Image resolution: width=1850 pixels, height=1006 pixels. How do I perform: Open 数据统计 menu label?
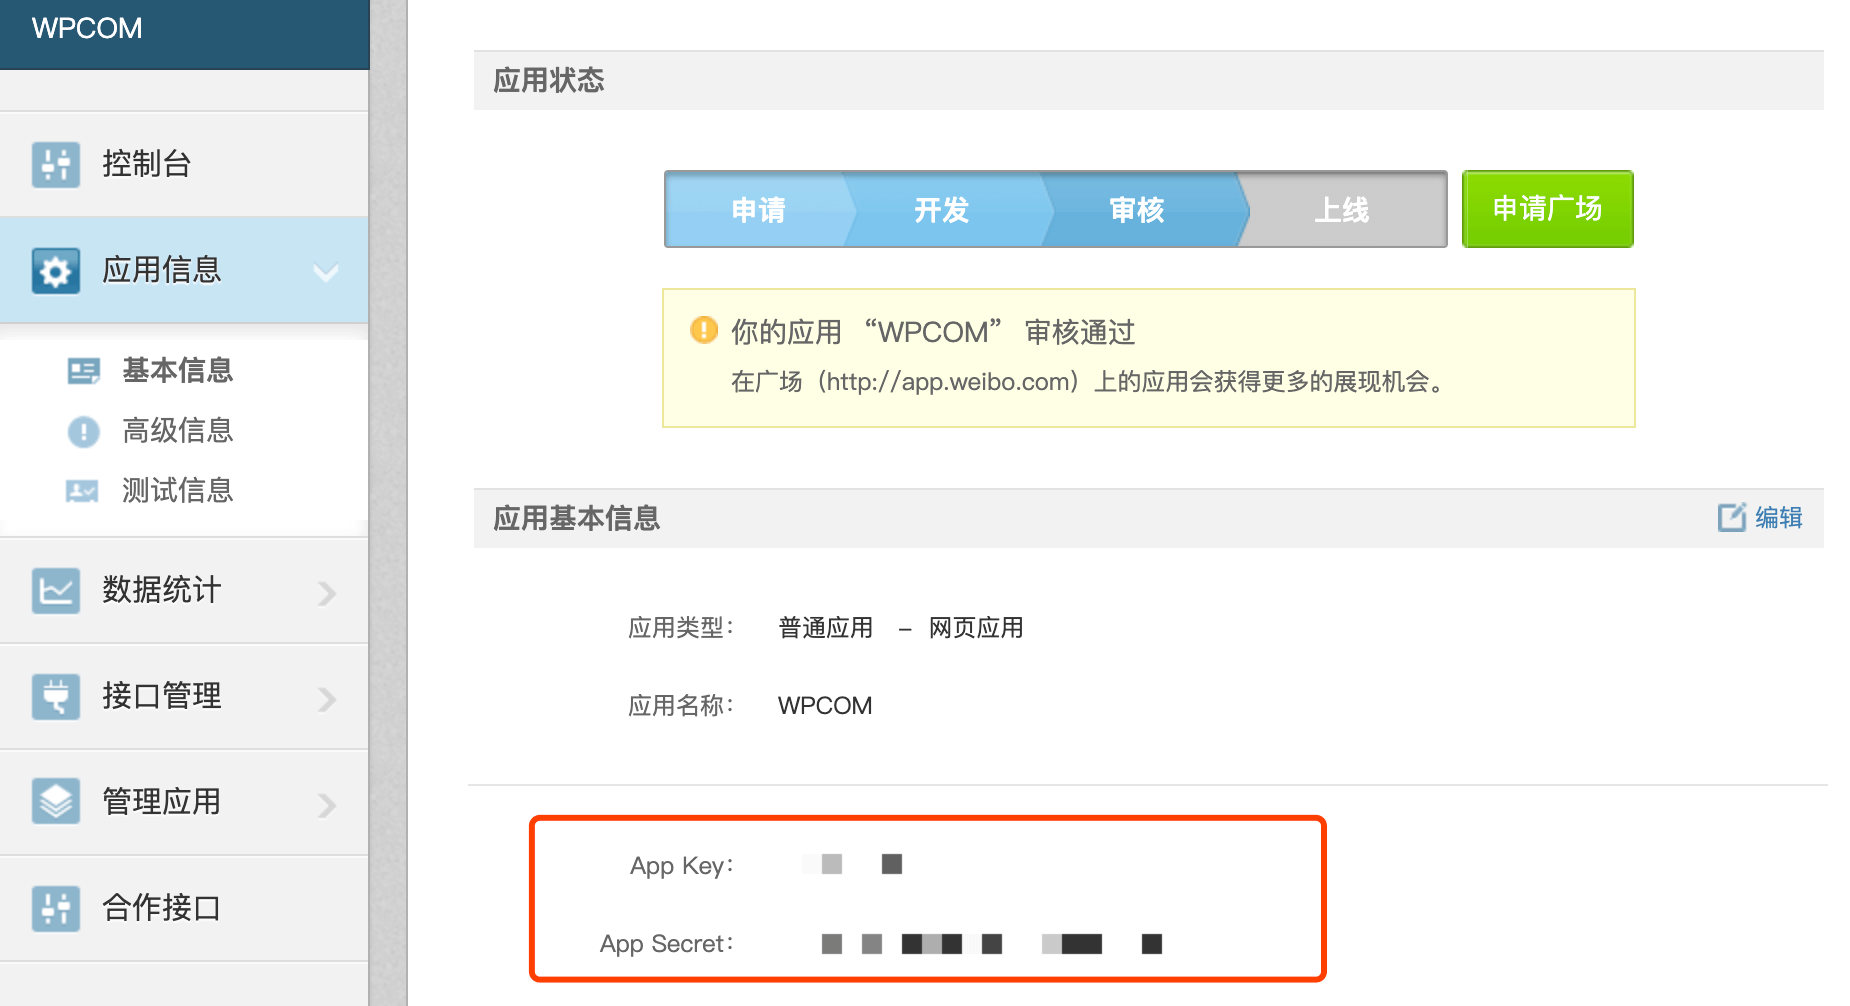[162, 590]
